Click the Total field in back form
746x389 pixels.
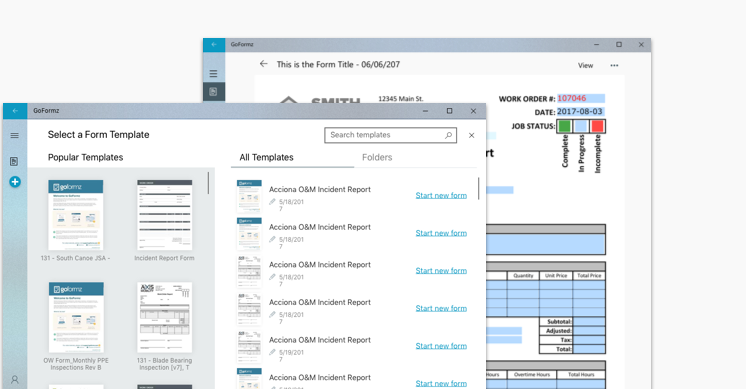click(589, 349)
